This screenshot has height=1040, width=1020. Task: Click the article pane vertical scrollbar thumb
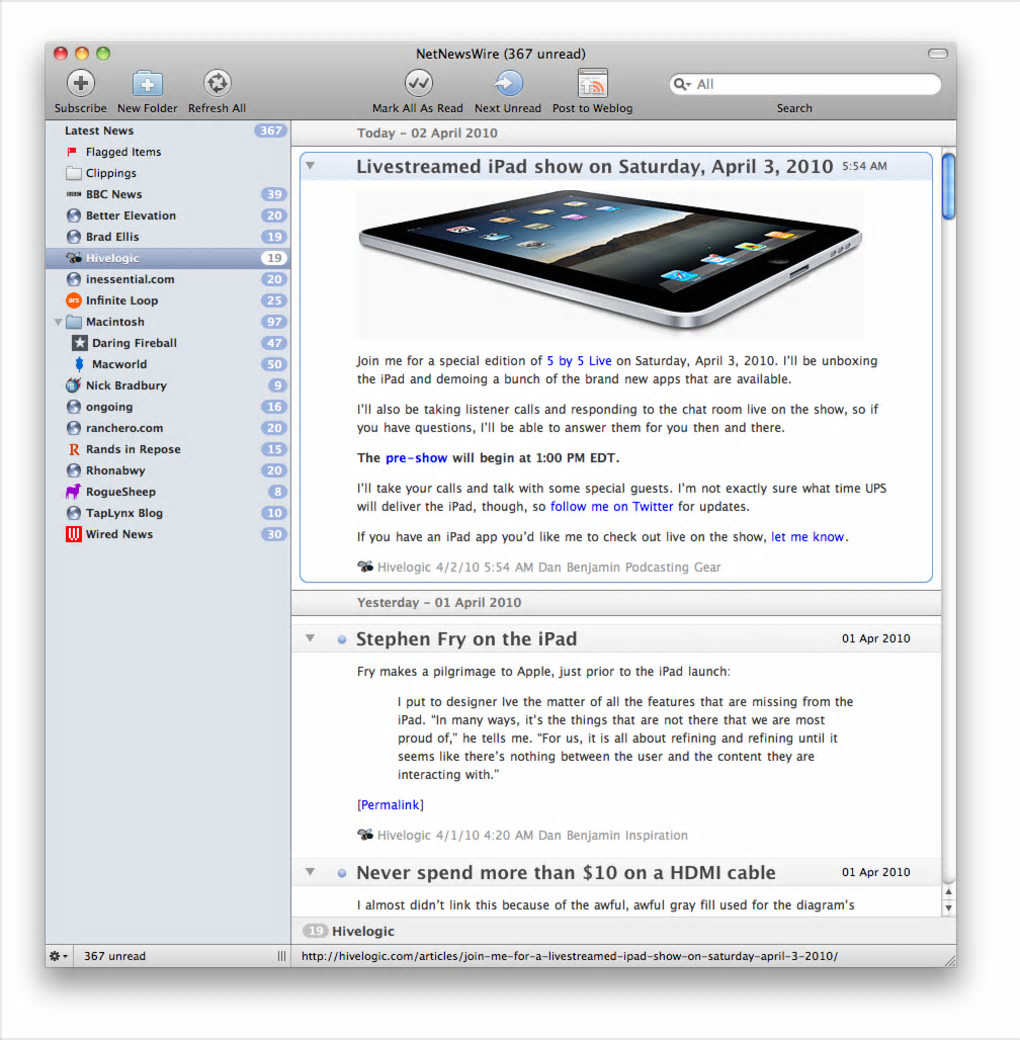(948, 186)
